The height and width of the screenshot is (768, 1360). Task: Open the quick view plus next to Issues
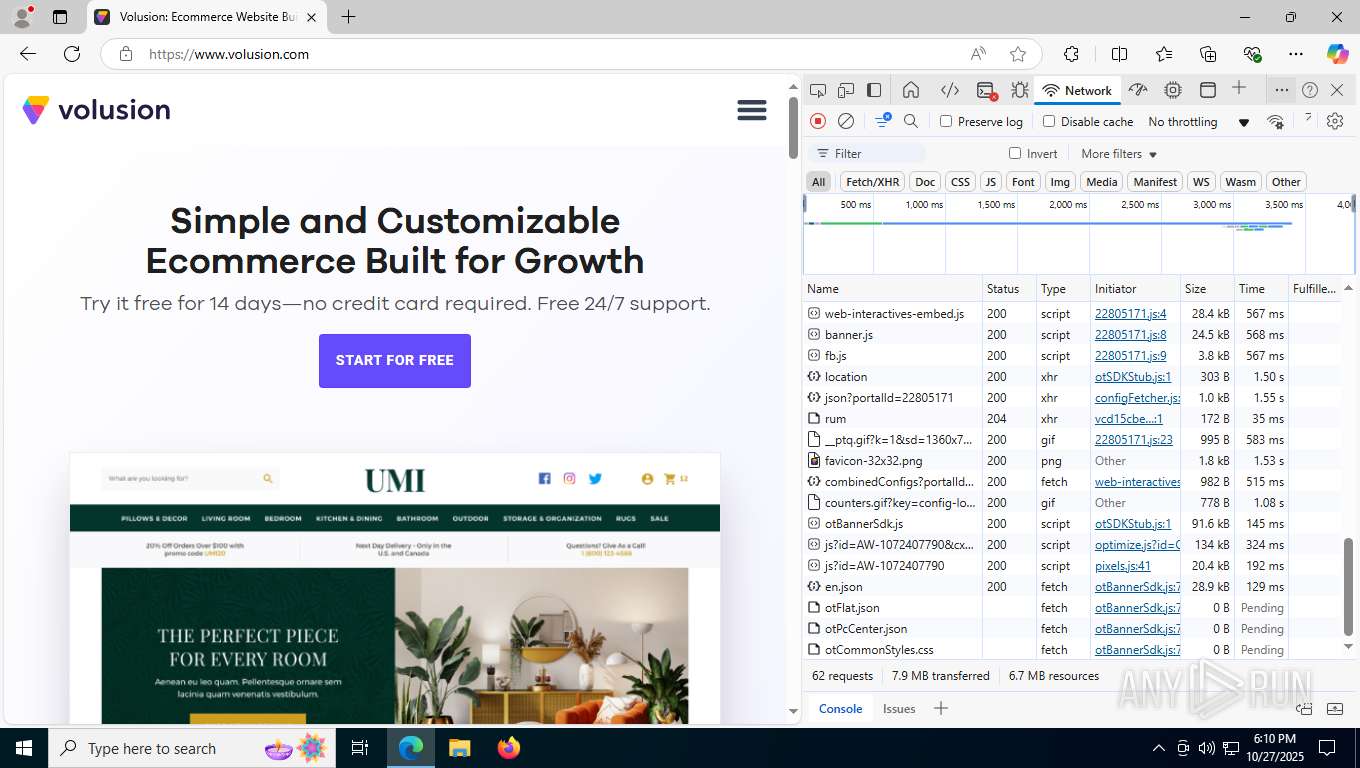(940, 708)
